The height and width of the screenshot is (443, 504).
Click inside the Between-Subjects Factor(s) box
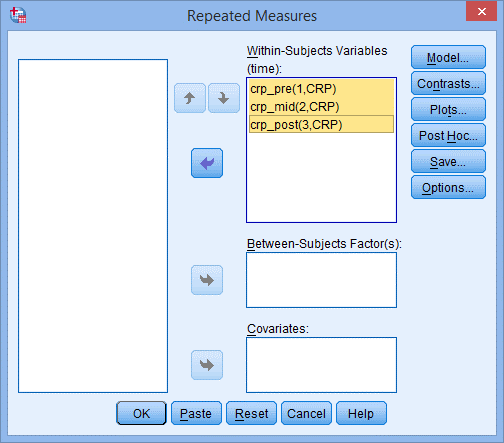tap(321, 280)
